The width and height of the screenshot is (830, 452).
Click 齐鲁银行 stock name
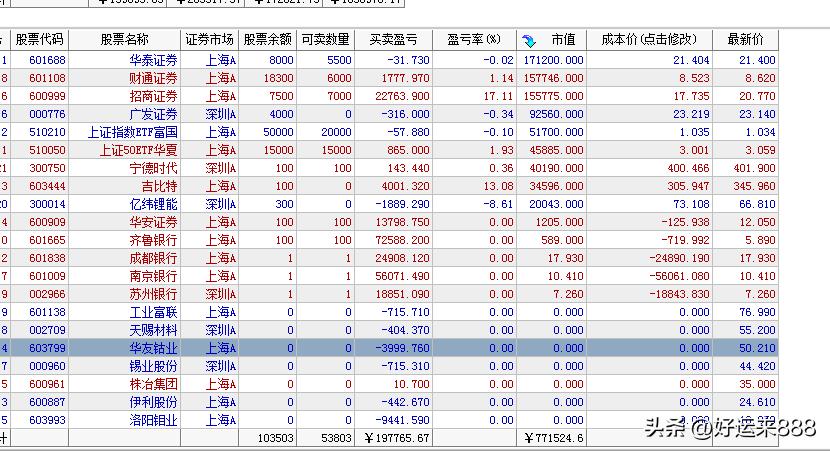(x=154, y=240)
